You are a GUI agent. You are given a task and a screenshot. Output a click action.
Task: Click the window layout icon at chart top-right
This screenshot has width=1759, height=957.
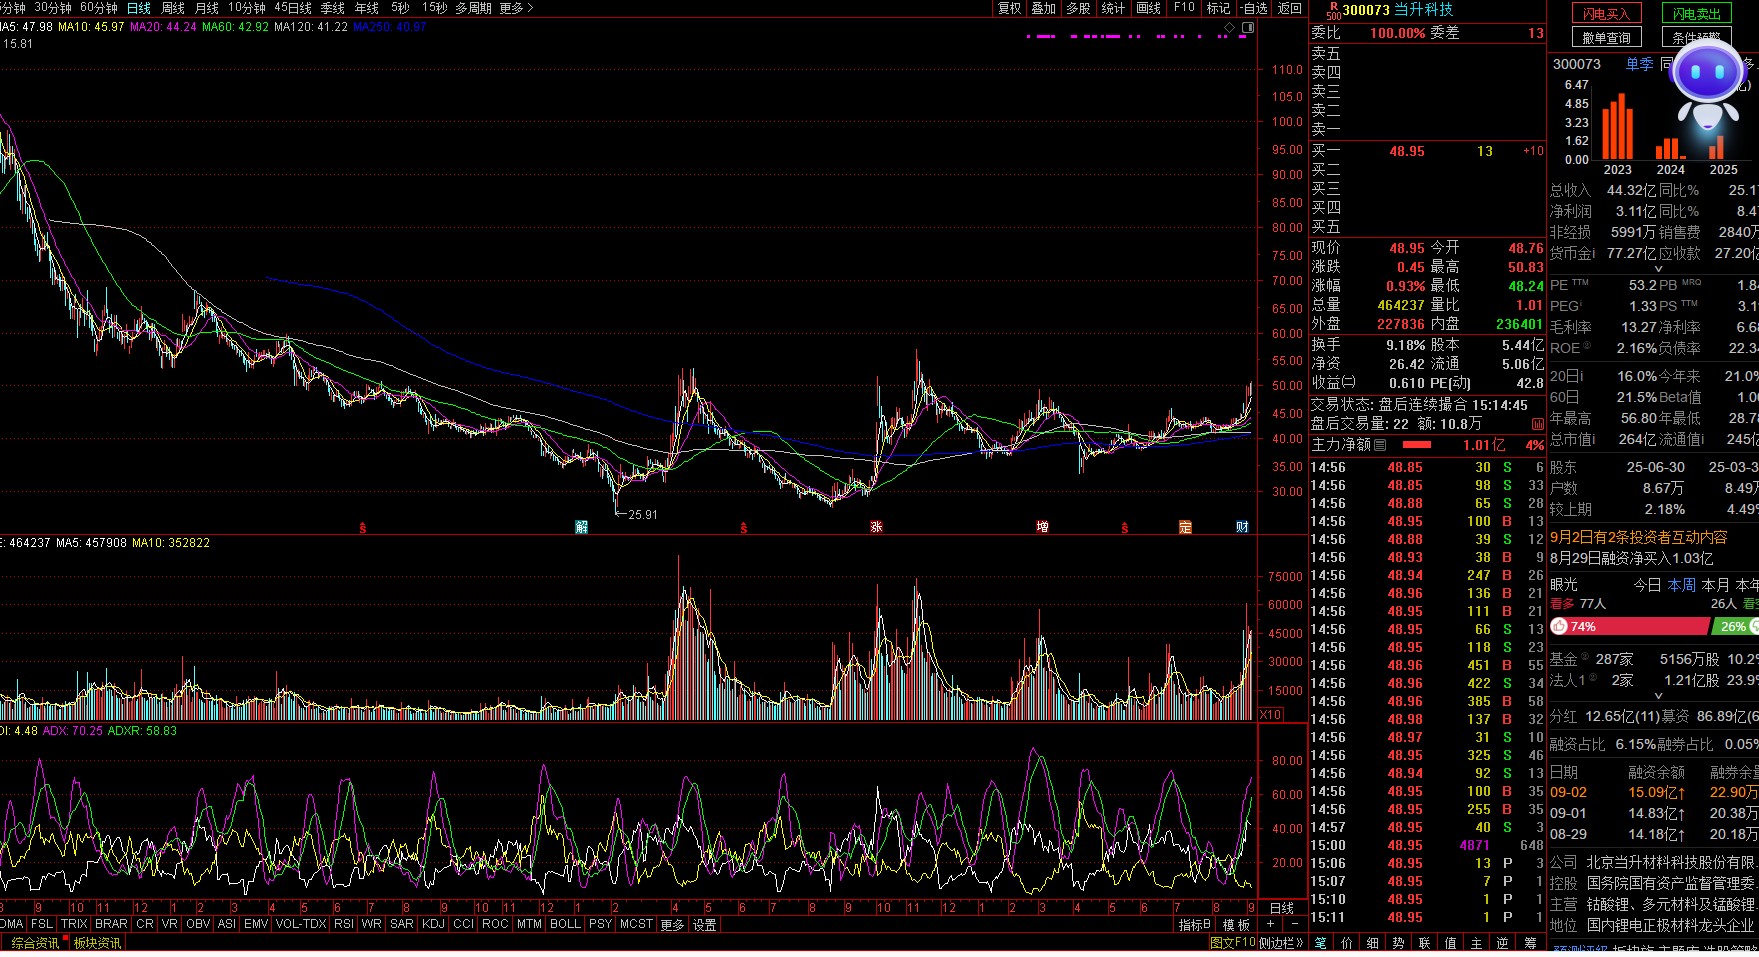pyautogui.click(x=1248, y=27)
